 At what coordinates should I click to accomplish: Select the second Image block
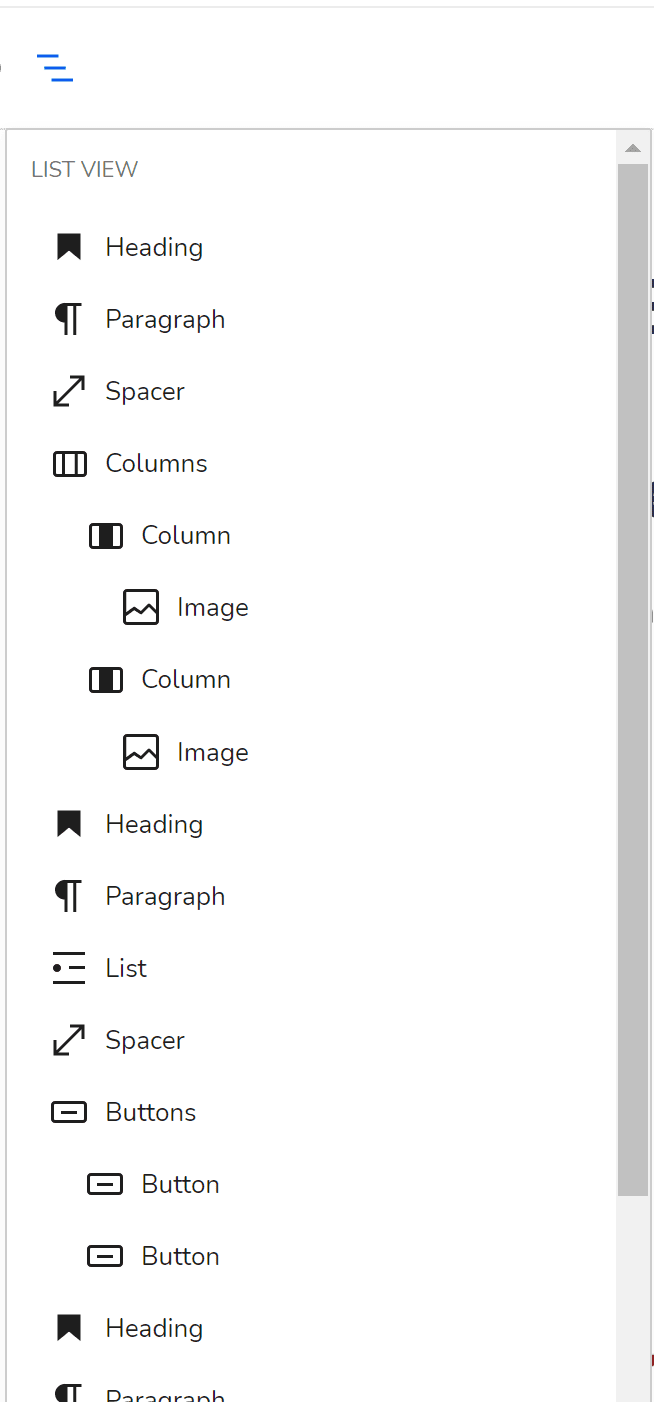click(212, 752)
